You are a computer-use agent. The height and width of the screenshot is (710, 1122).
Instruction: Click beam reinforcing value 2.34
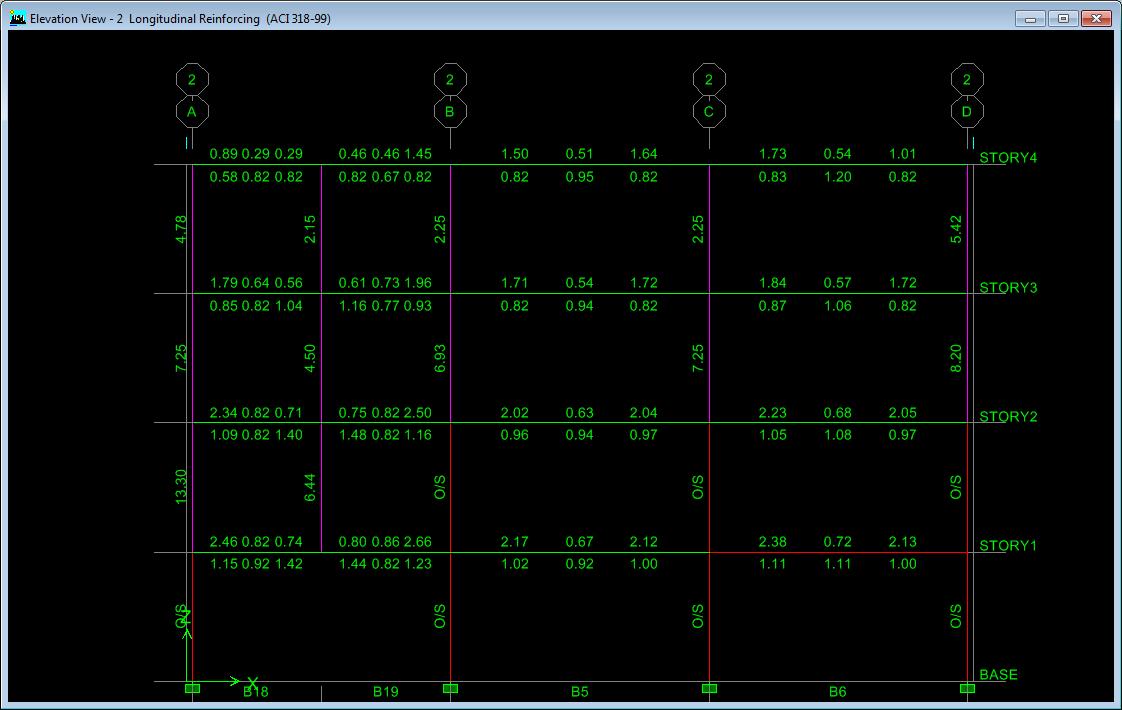223,413
